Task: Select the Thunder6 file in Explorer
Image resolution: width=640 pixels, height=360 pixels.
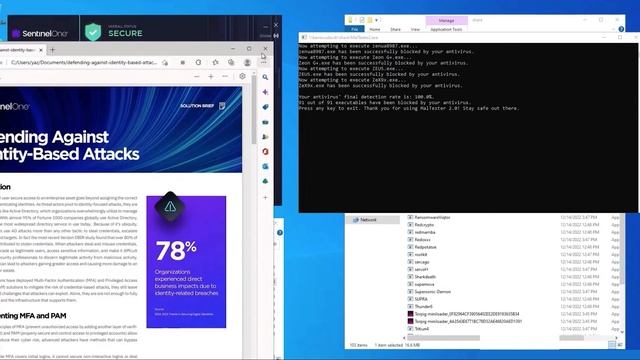Action: coord(423,307)
